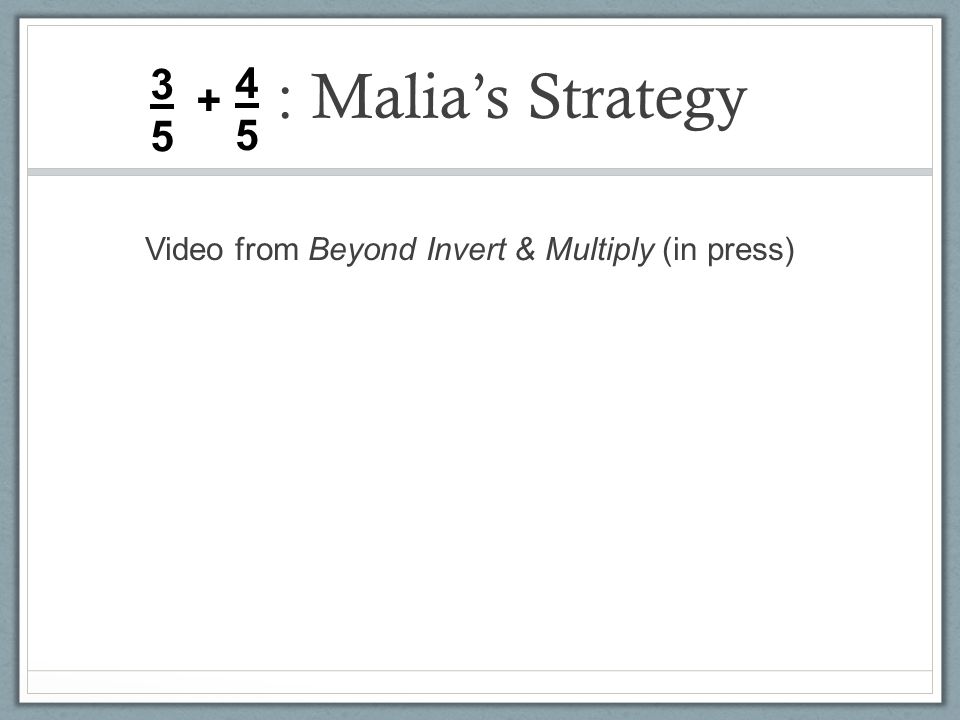This screenshot has height=720, width=960.
Task: Click the word Video in body text
Action: point(184,249)
